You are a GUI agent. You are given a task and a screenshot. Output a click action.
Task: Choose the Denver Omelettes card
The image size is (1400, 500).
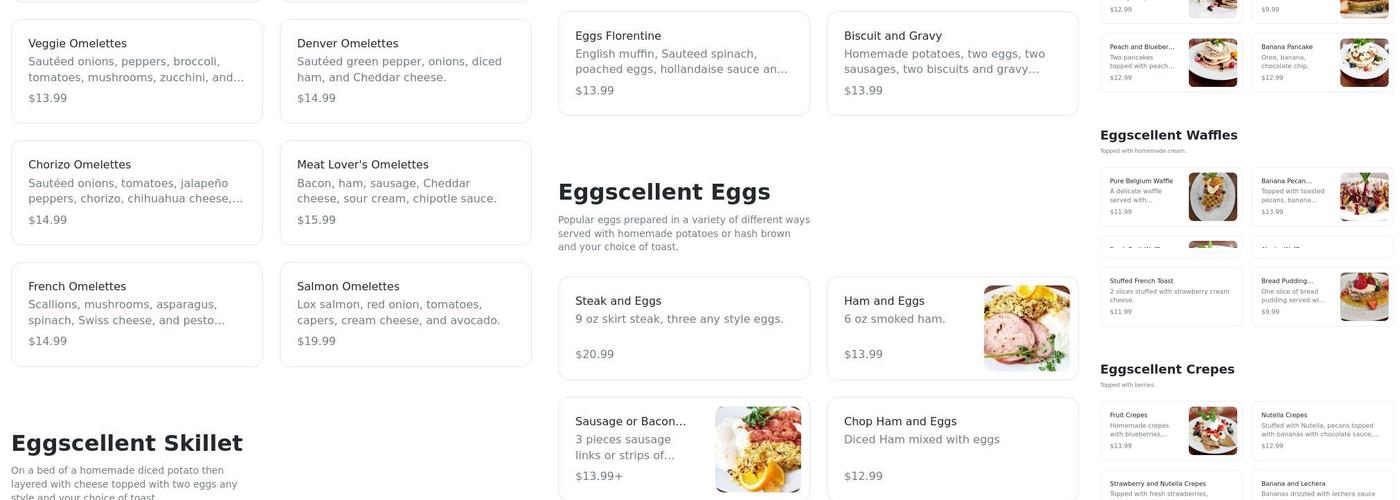(x=405, y=71)
